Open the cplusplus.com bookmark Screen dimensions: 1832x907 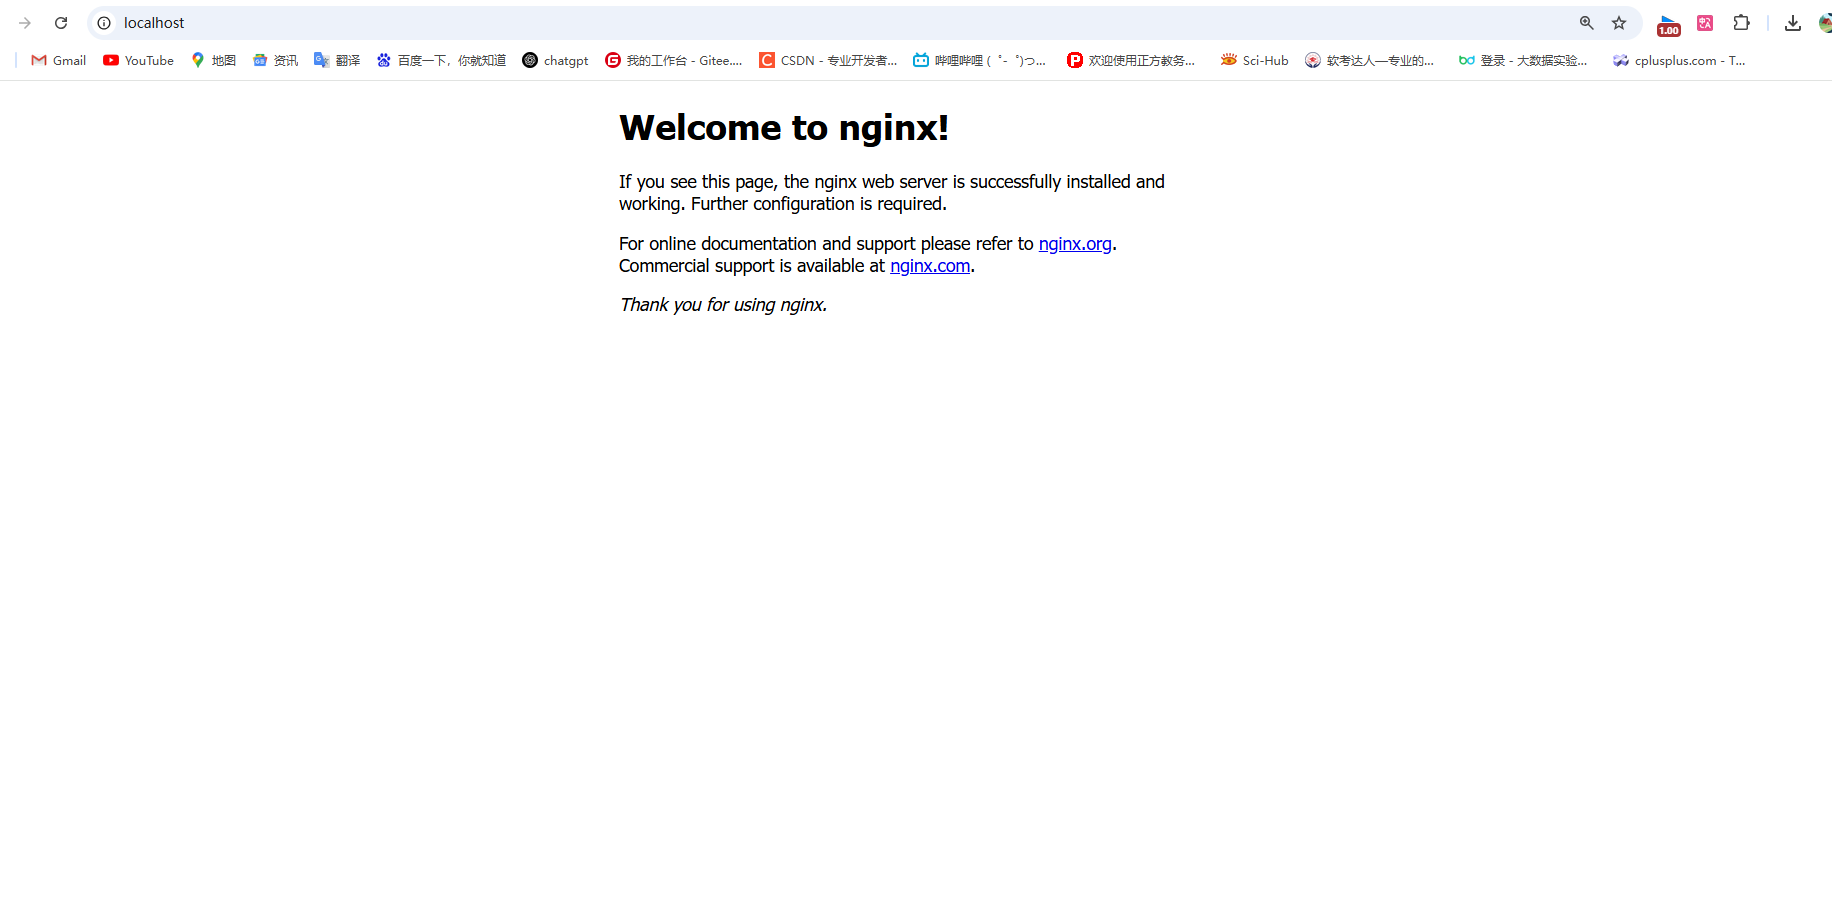coord(1679,60)
